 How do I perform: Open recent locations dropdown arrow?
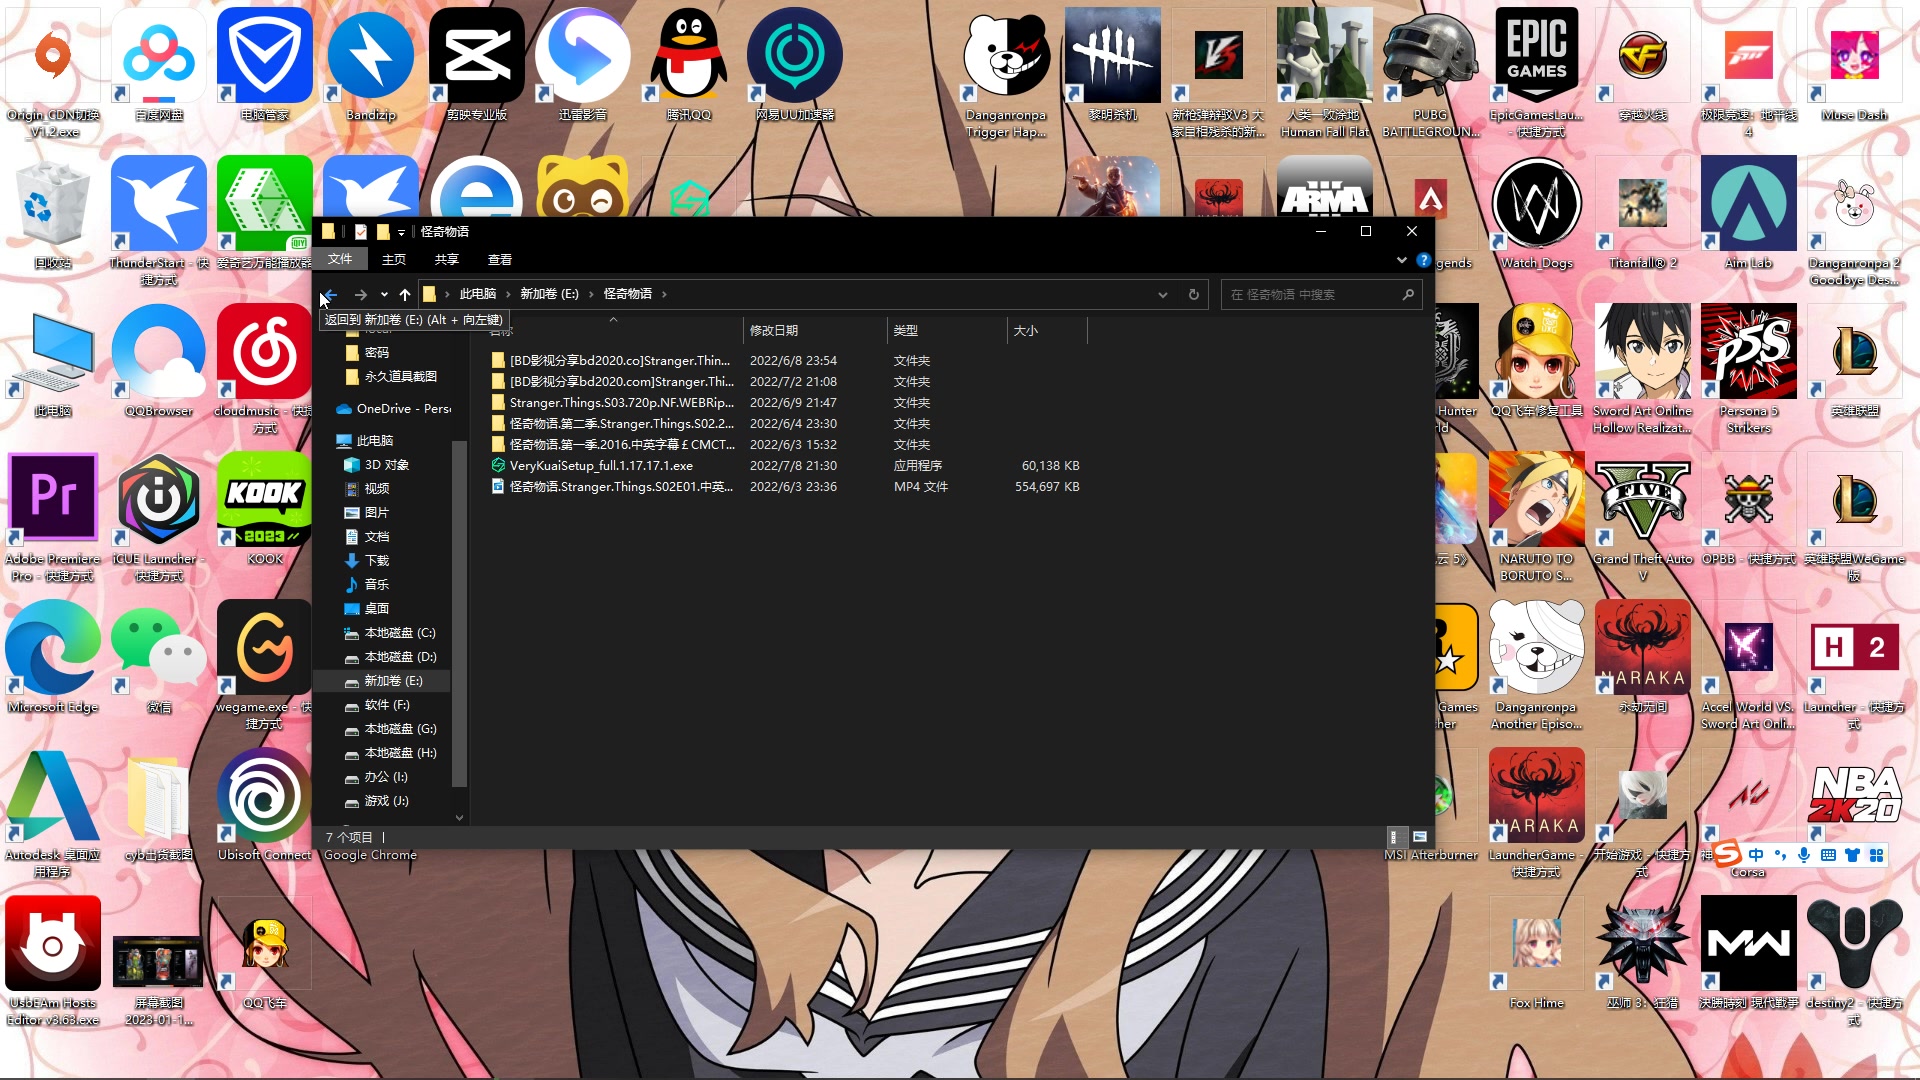(384, 294)
